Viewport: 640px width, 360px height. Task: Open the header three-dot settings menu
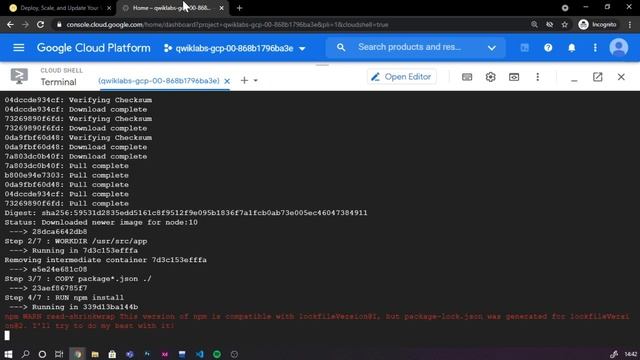pos(595,48)
